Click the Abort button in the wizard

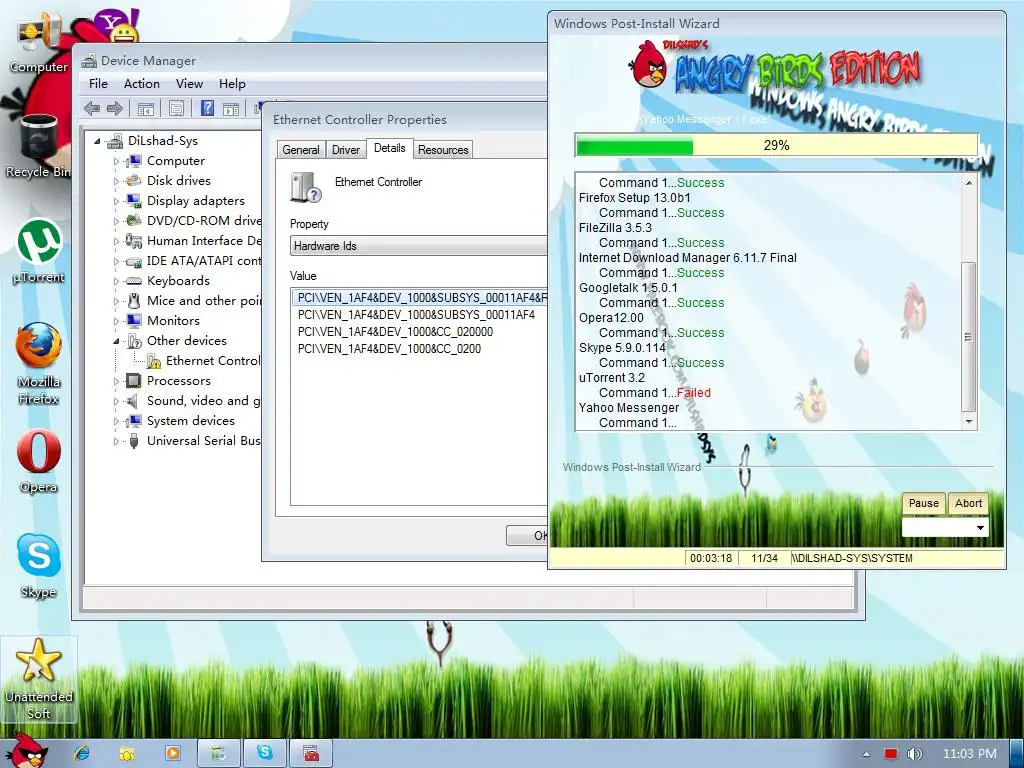(x=968, y=503)
